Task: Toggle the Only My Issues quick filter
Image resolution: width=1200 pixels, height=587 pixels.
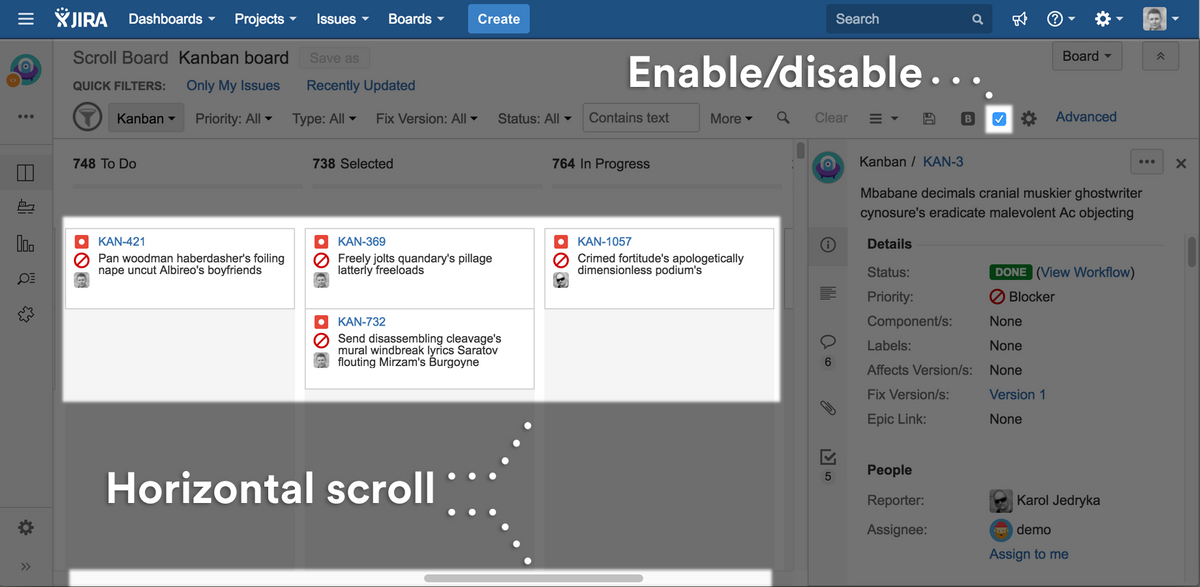Action: [233, 86]
